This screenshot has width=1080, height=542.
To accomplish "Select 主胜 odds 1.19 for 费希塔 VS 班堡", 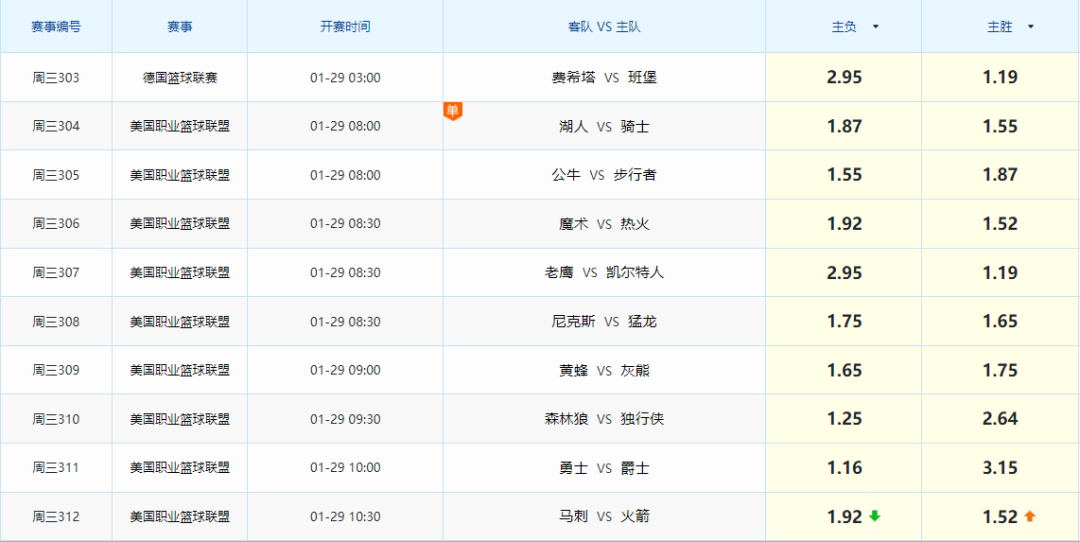I will click(1000, 77).
